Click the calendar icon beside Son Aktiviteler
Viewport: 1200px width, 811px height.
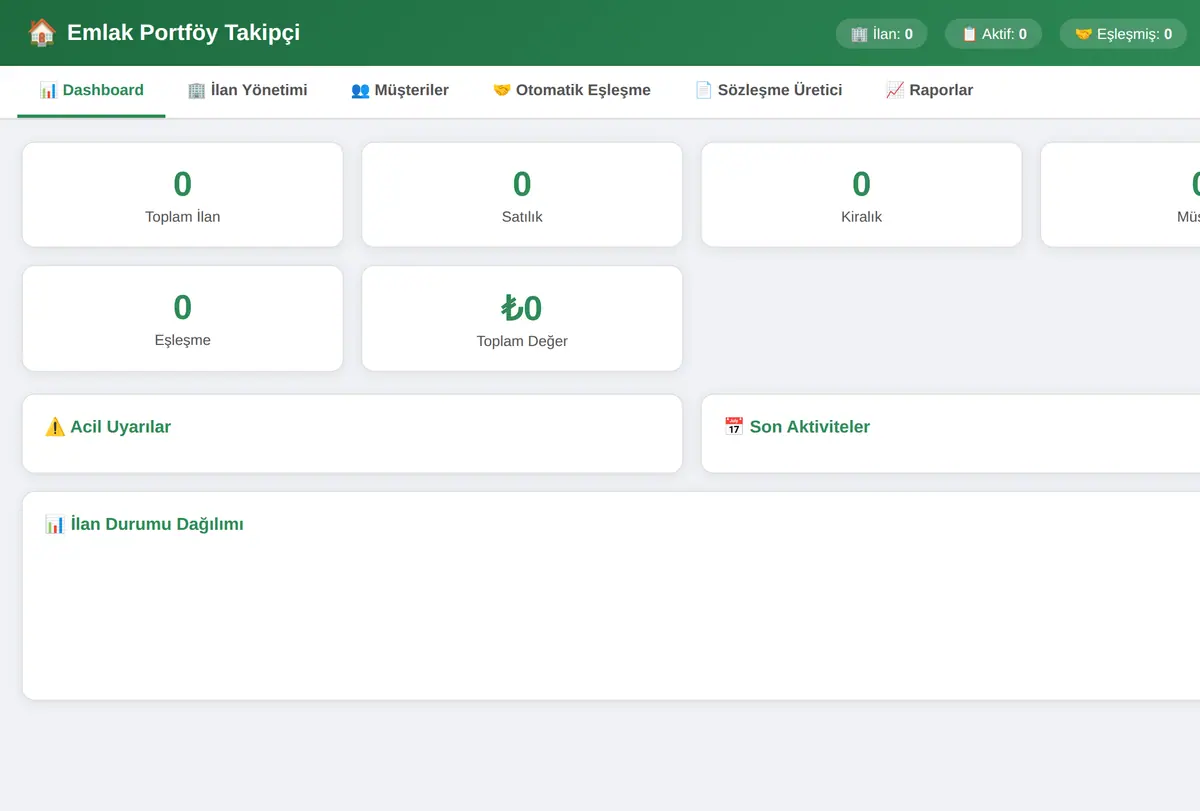tap(734, 427)
